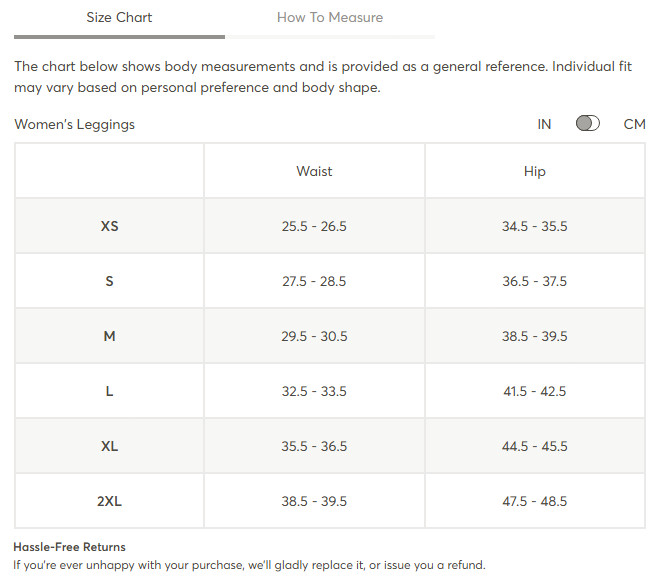Select the L size row label
The height and width of the screenshot is (588, 662).
[109, 391]
